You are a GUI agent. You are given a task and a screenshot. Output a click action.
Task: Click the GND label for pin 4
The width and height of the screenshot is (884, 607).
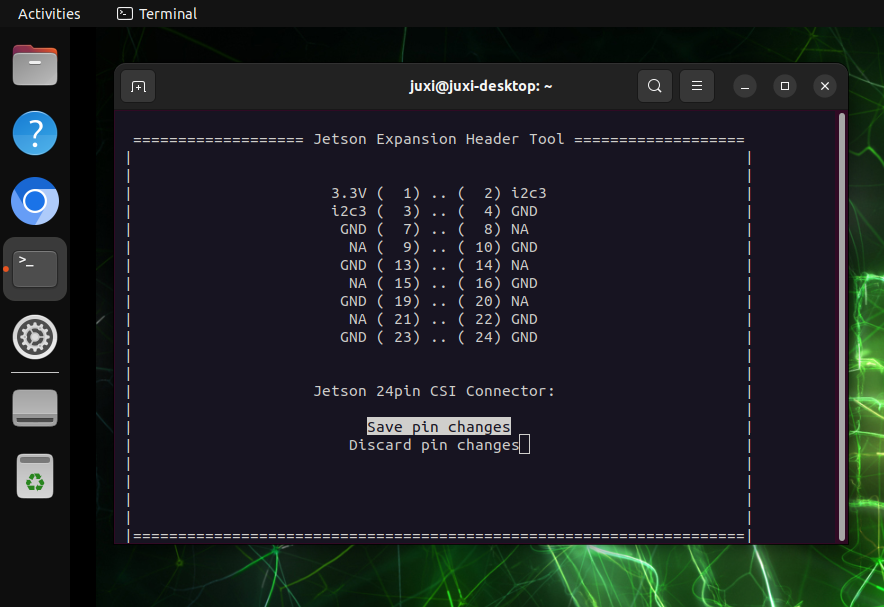tap(524, 211)
